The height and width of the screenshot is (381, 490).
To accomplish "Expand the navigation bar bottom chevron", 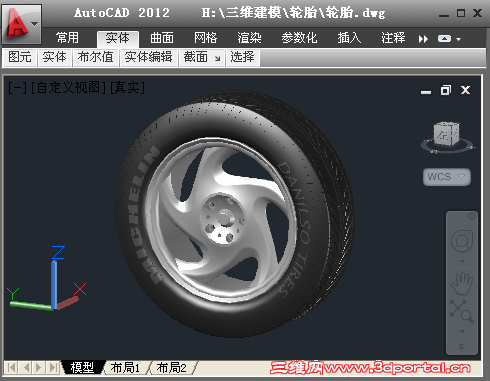I will point(462,347).
